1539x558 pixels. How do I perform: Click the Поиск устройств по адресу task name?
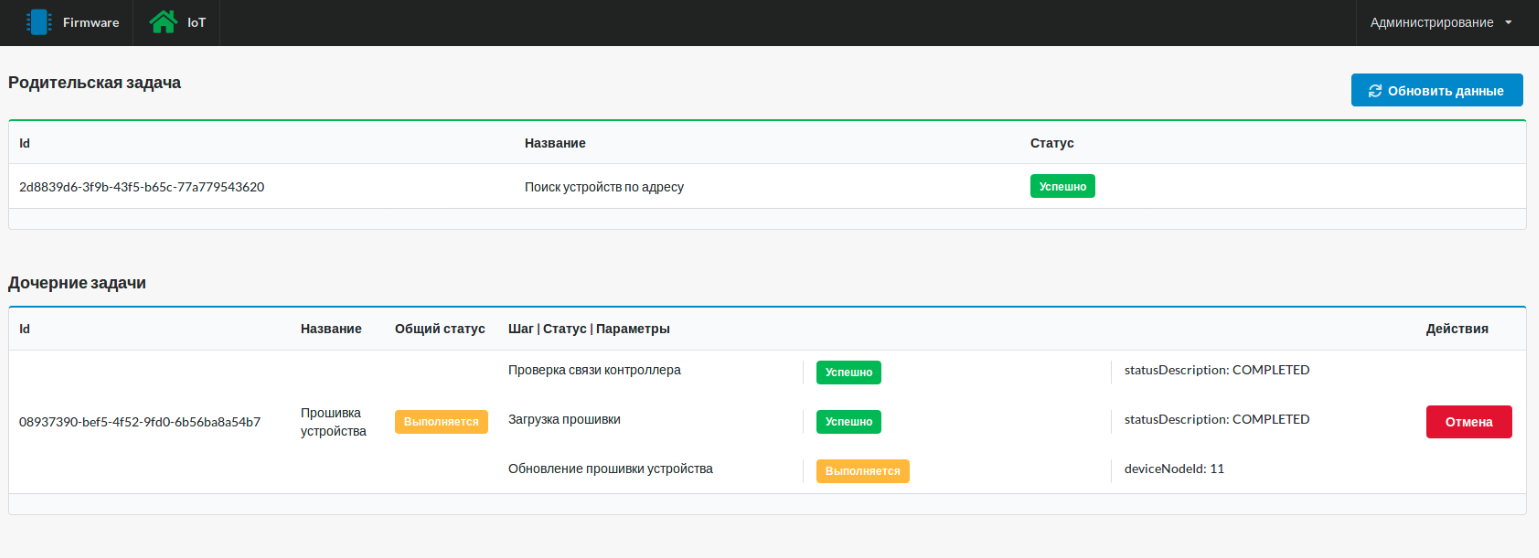(x=604, y=187)
